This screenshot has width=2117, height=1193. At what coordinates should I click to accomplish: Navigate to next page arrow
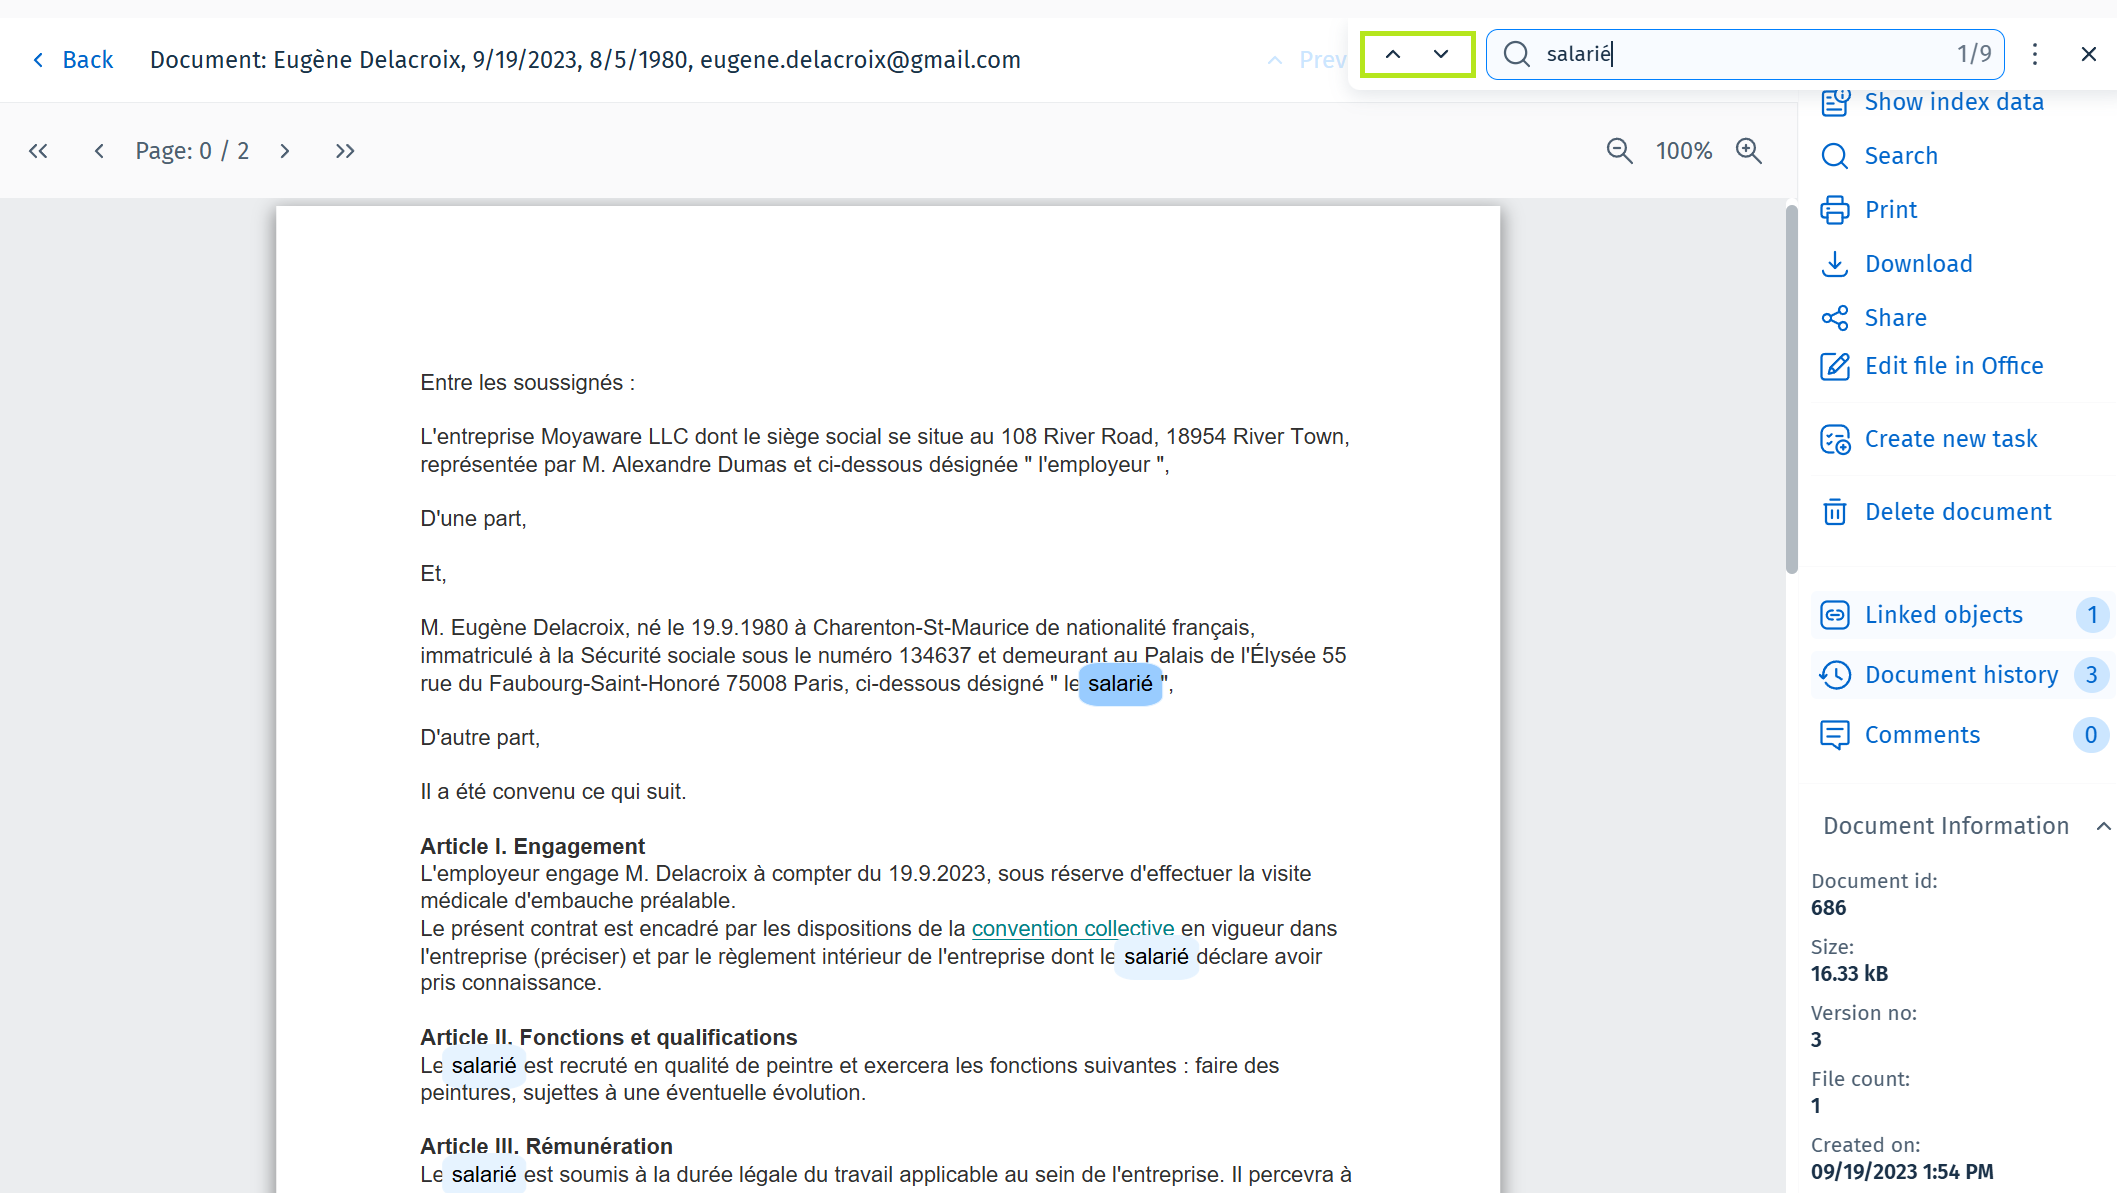[285, 151]
